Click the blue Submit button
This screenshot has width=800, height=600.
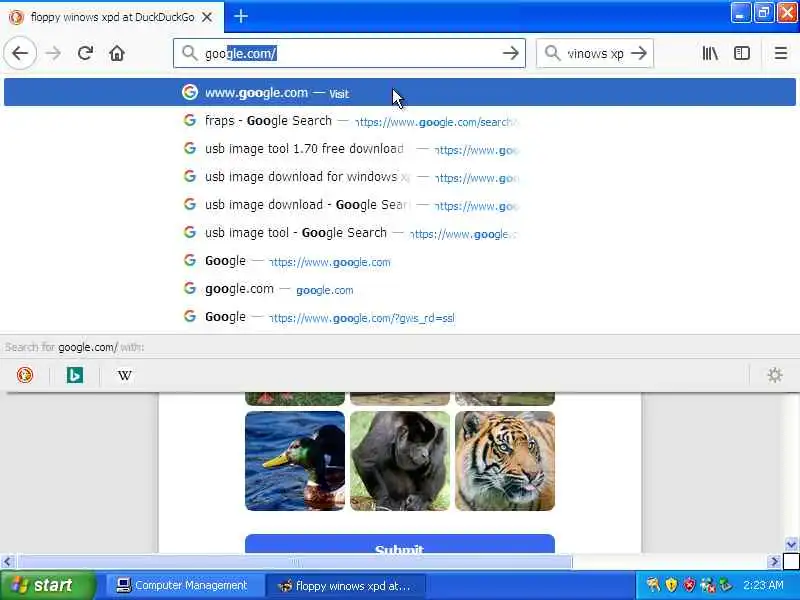click(x=399, y=544)
